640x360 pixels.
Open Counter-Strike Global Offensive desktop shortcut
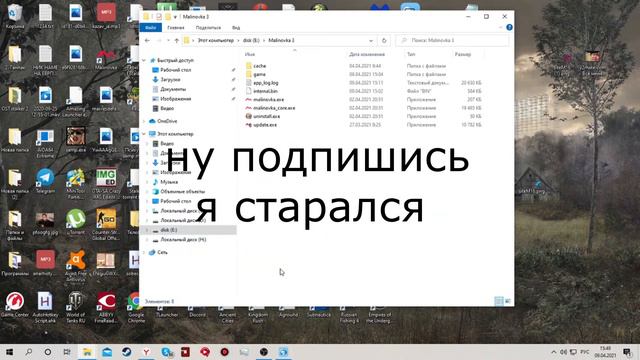coord(106,224)
